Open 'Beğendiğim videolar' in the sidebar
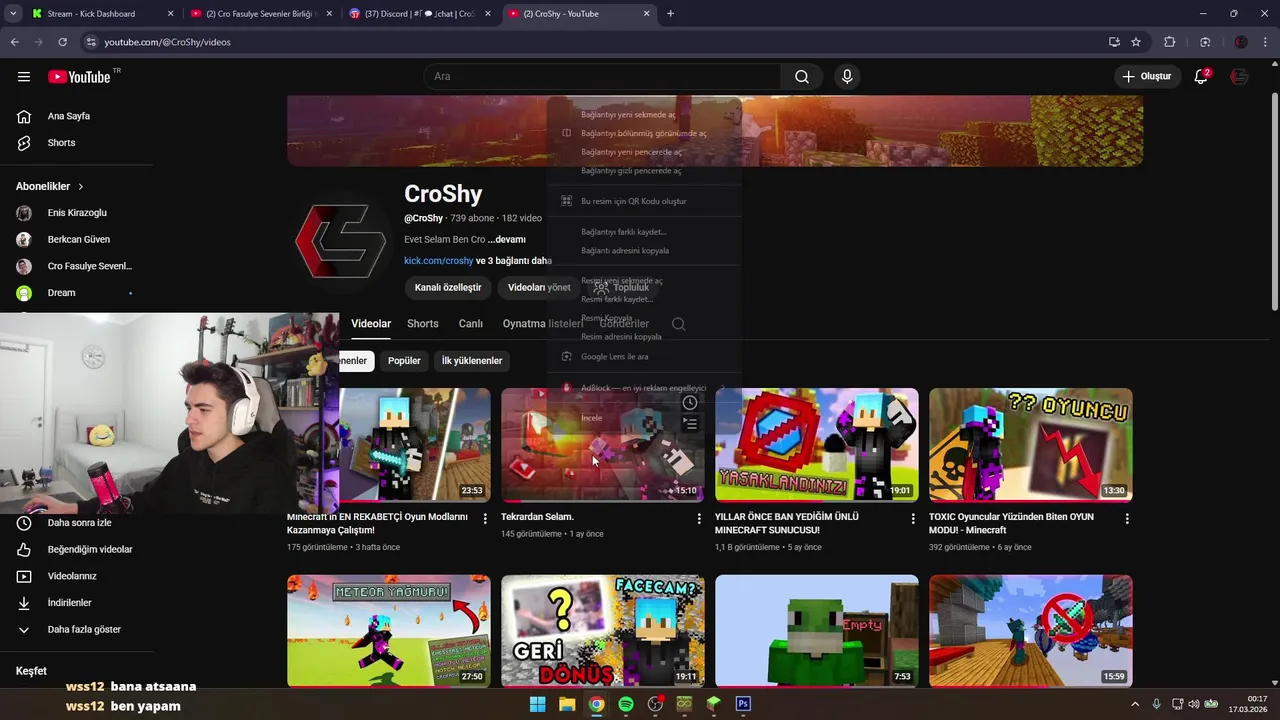 coord(90,550)
